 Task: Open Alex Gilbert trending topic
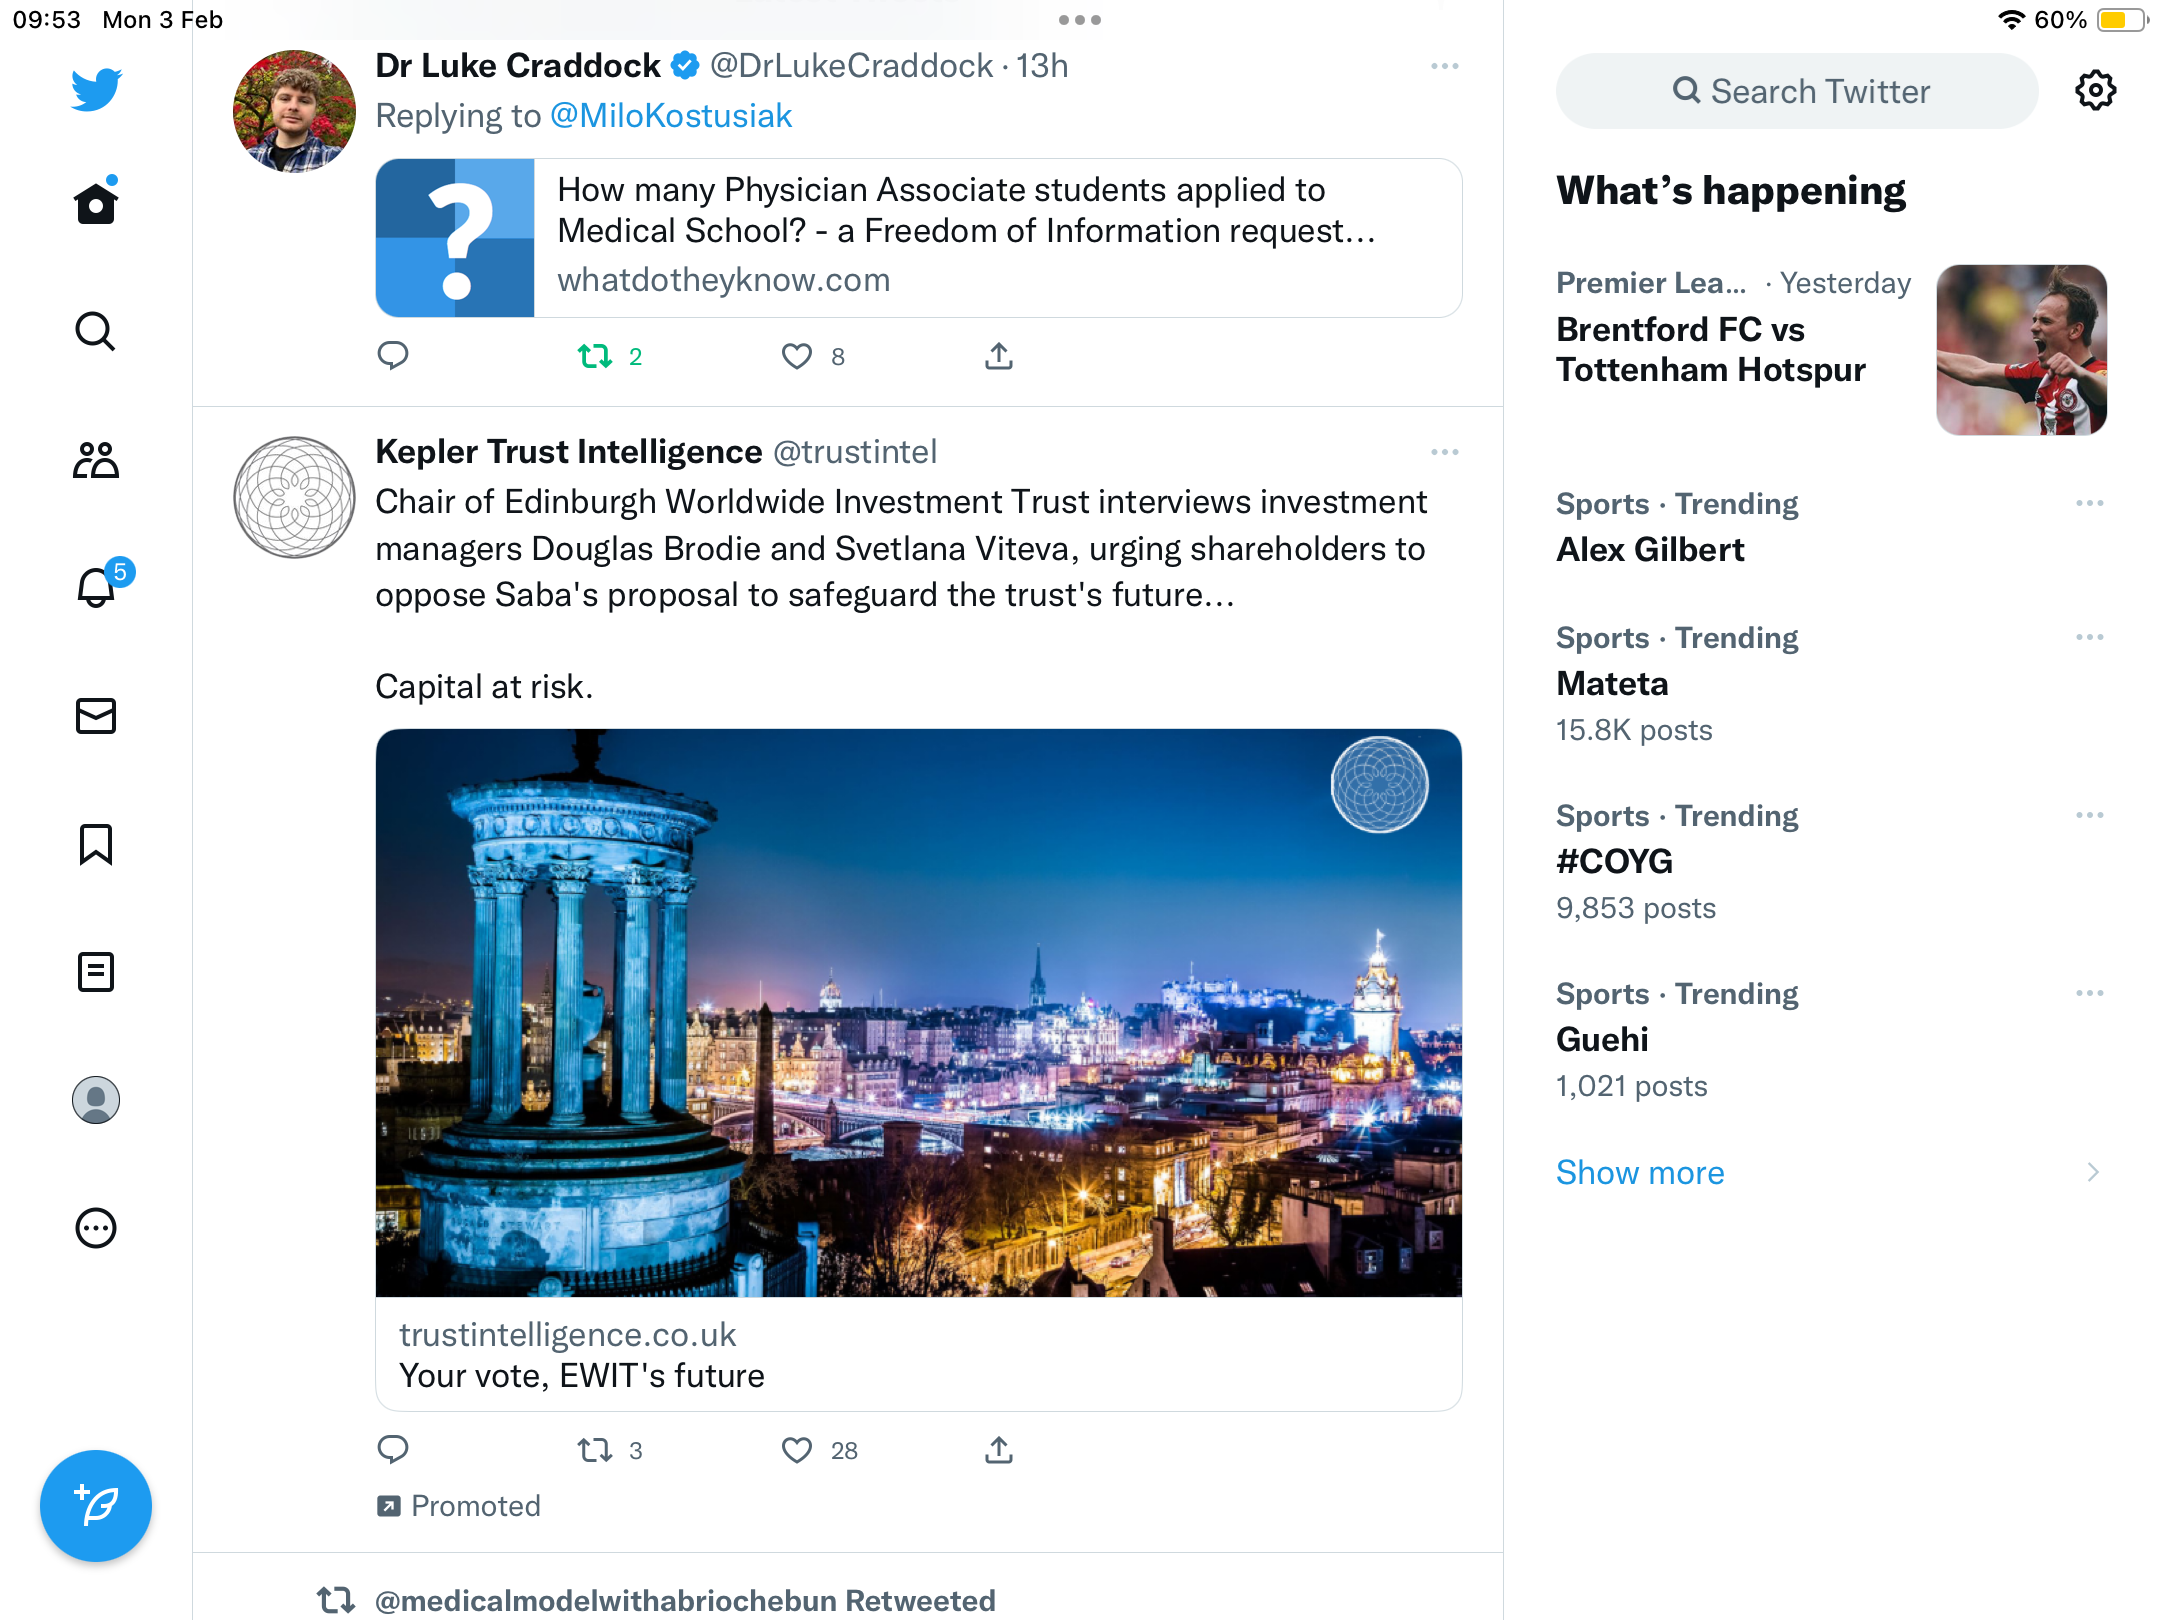tap(1650, 549)
